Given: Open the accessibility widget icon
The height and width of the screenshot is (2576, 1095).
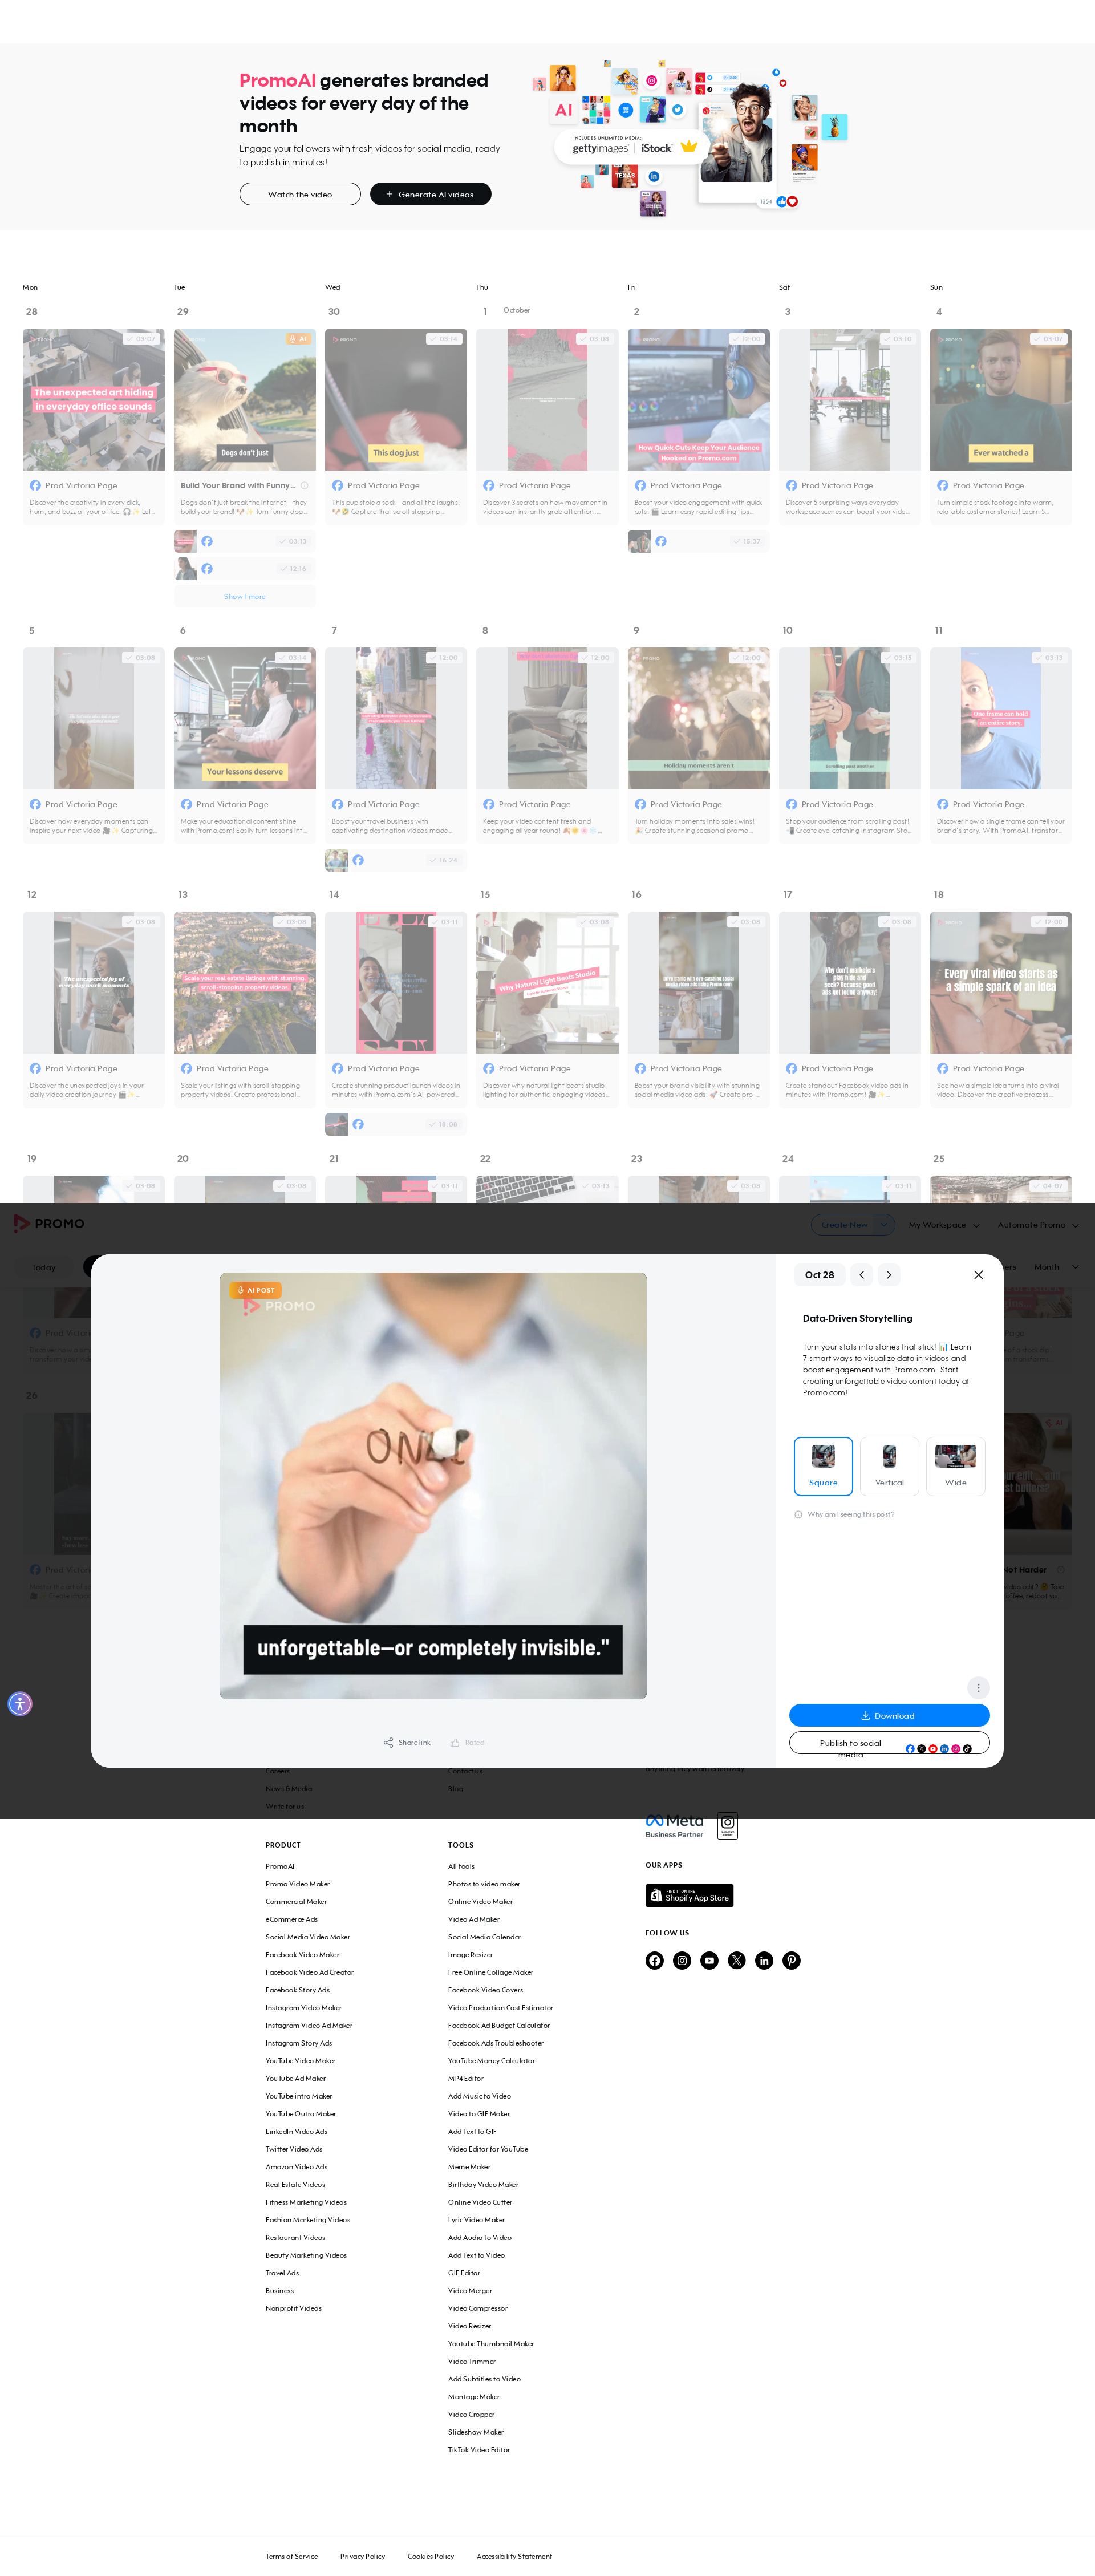Looking at the screenshot, I should click(x=20, y=1703).
